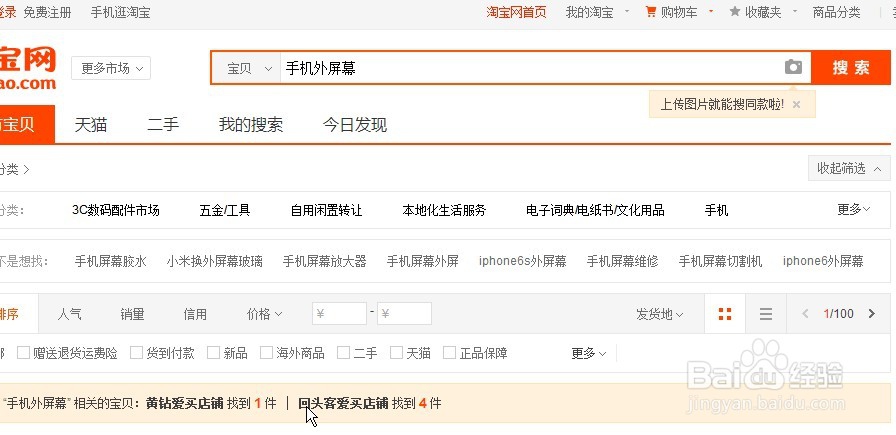Viewport: 896px width, 435px height.
Task: Search suggestion 手机屏幕放大器
Action: click(x=325, y=261)
